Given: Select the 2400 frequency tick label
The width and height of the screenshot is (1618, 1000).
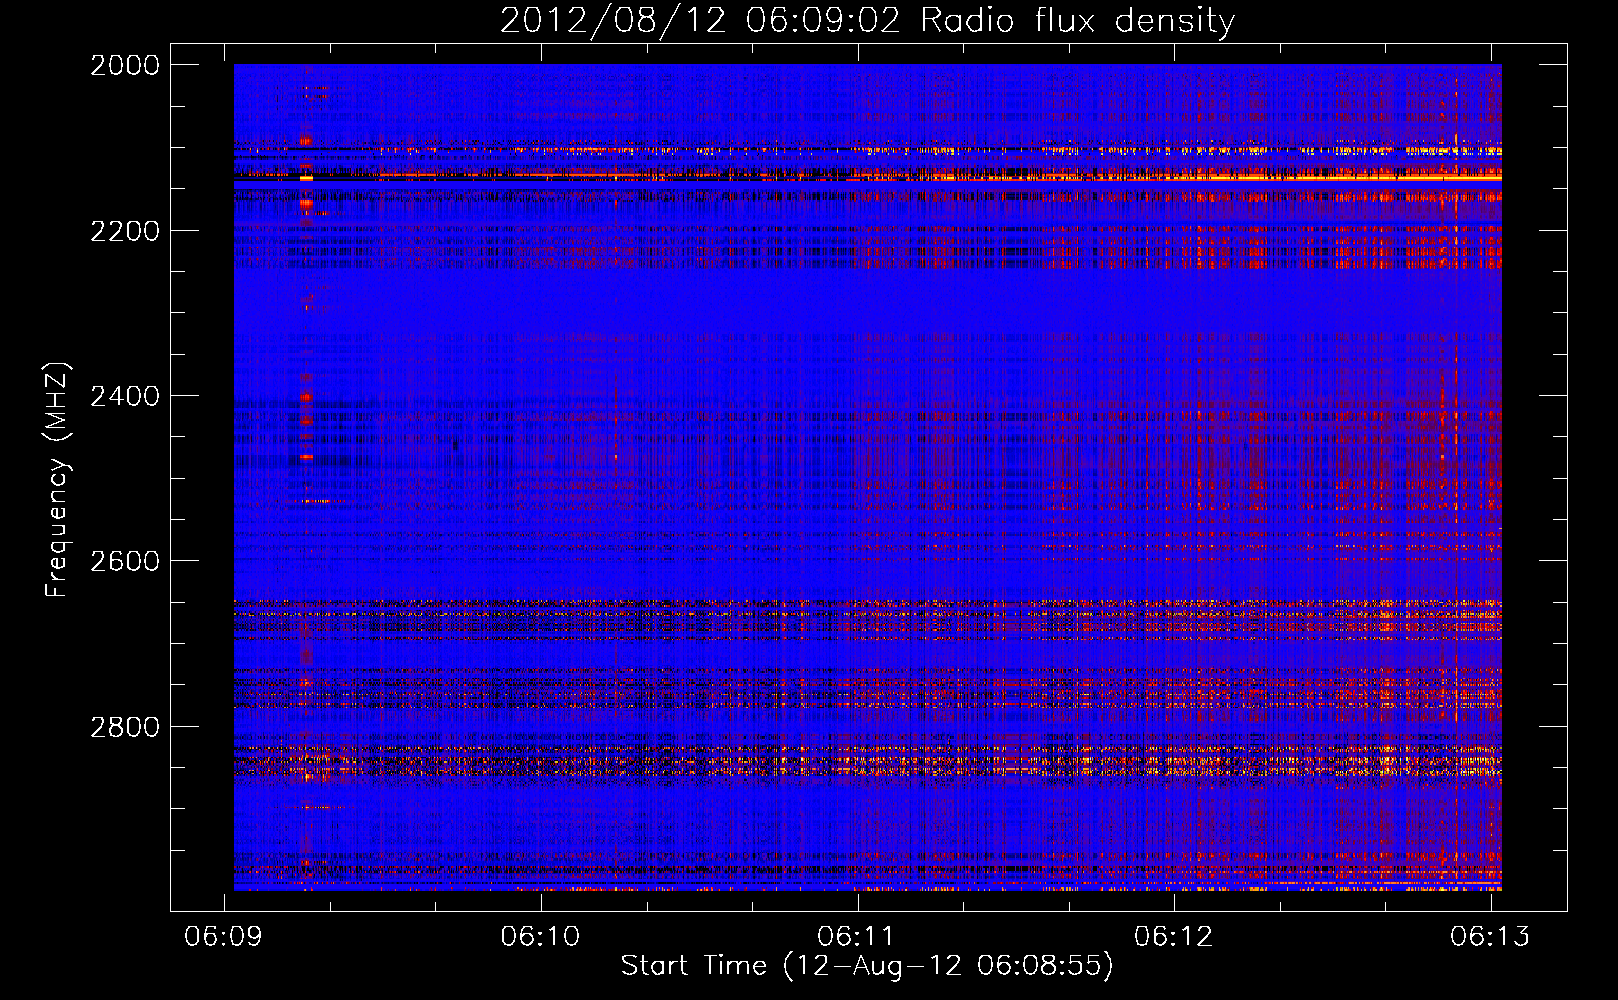Looking at the screenshot, I should (125, 397).
